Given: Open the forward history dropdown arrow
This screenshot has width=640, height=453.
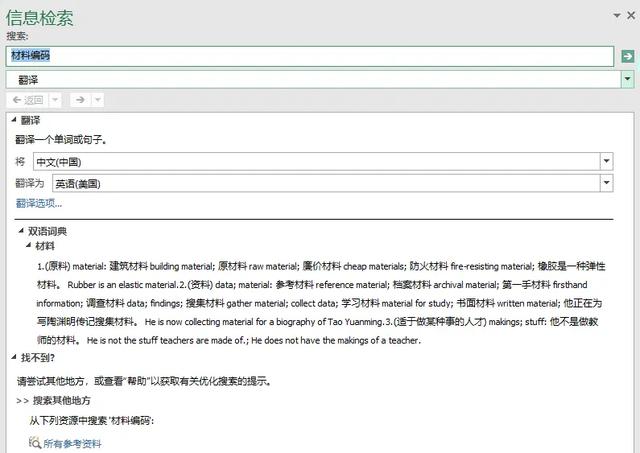Looking at the screenshot, I should pos(98,100).
